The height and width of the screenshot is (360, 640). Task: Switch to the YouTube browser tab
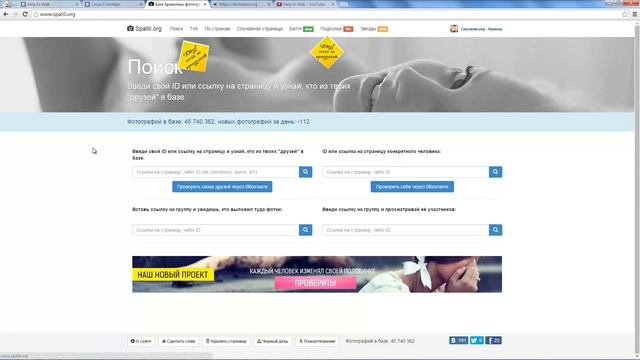click(304, 4)
